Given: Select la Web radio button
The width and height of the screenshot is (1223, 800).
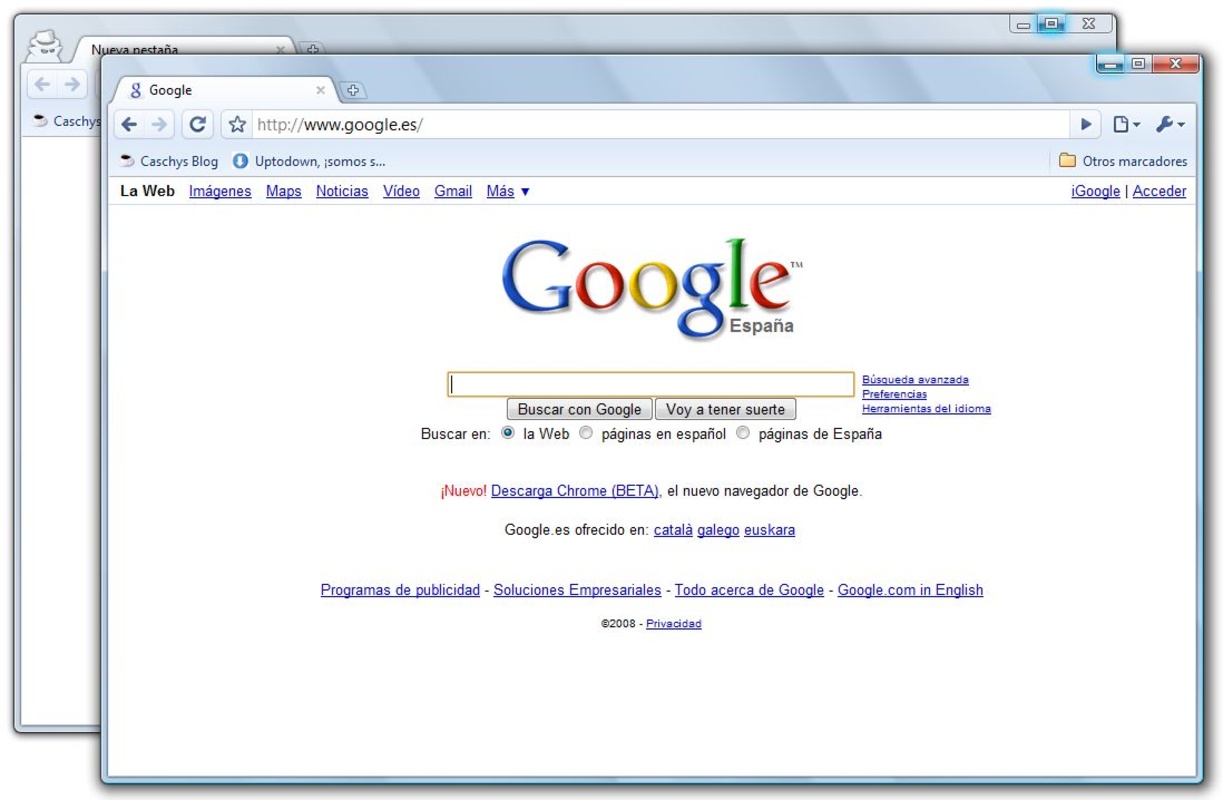Looking at the screenshot, I should pos(508,434).
